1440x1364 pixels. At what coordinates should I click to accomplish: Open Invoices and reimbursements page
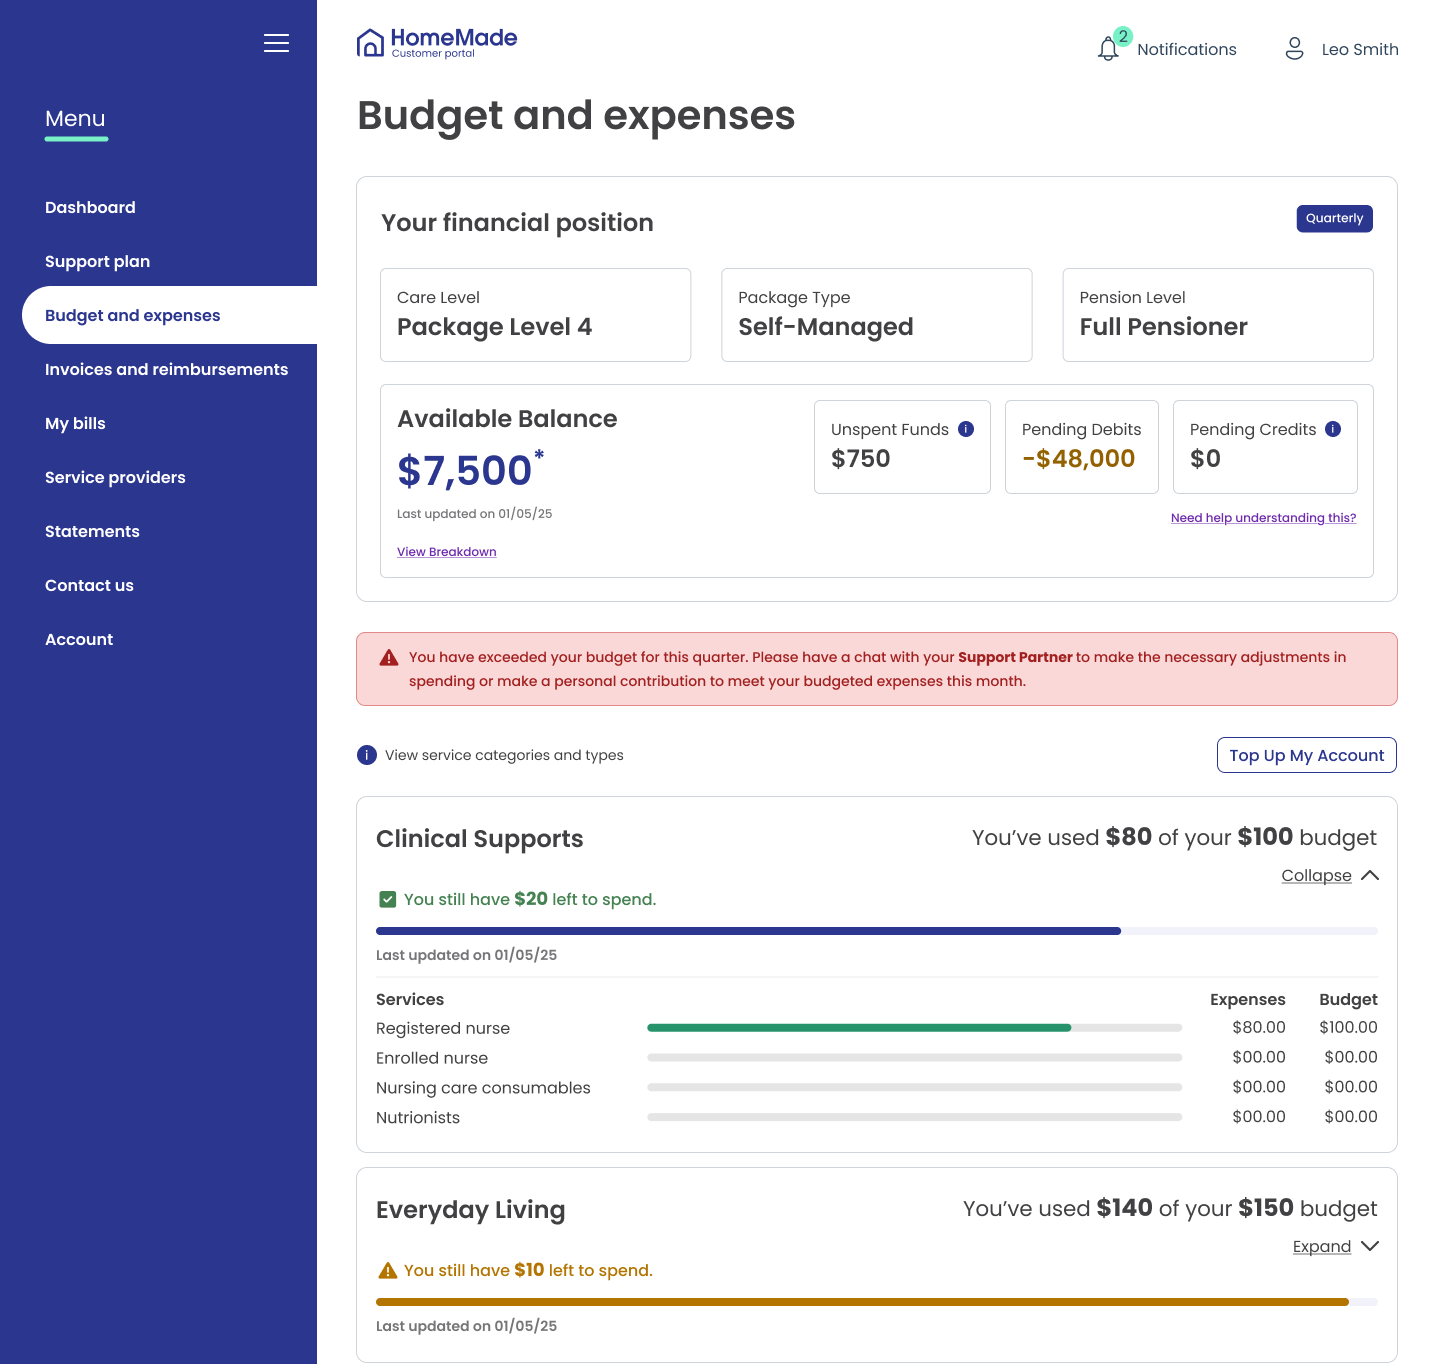coord(166,369)
